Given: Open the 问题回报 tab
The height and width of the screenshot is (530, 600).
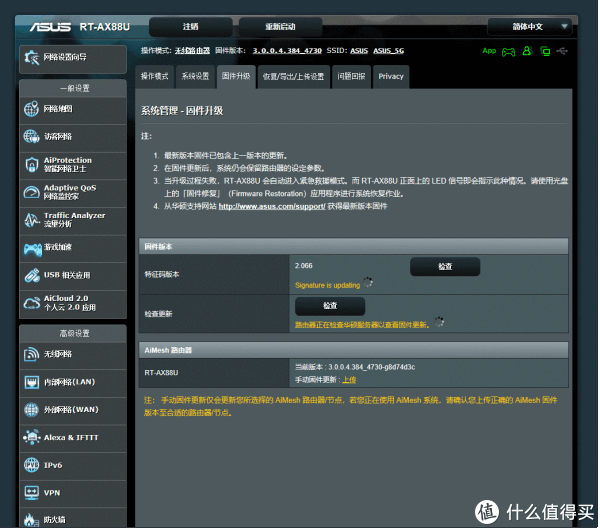Looking at the screenshot, I should coord(352,77).
